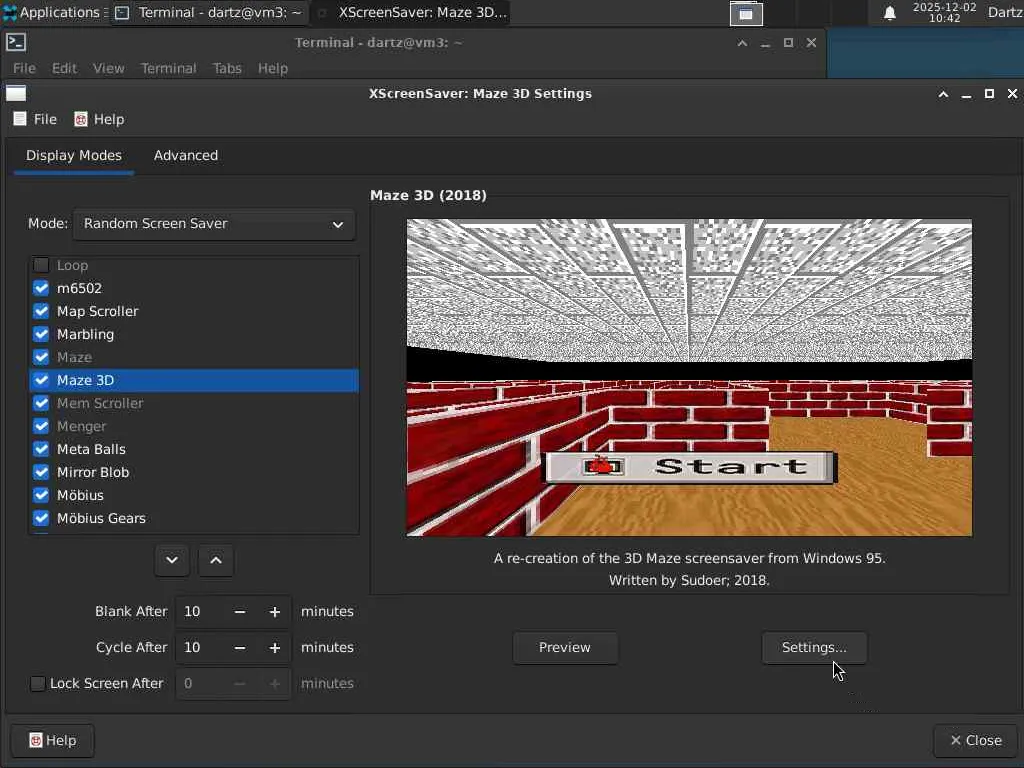This screenshot has width=1024, height=768.
Task: Click the Terminal window prompt icon
Action: (x=16, y=42)
